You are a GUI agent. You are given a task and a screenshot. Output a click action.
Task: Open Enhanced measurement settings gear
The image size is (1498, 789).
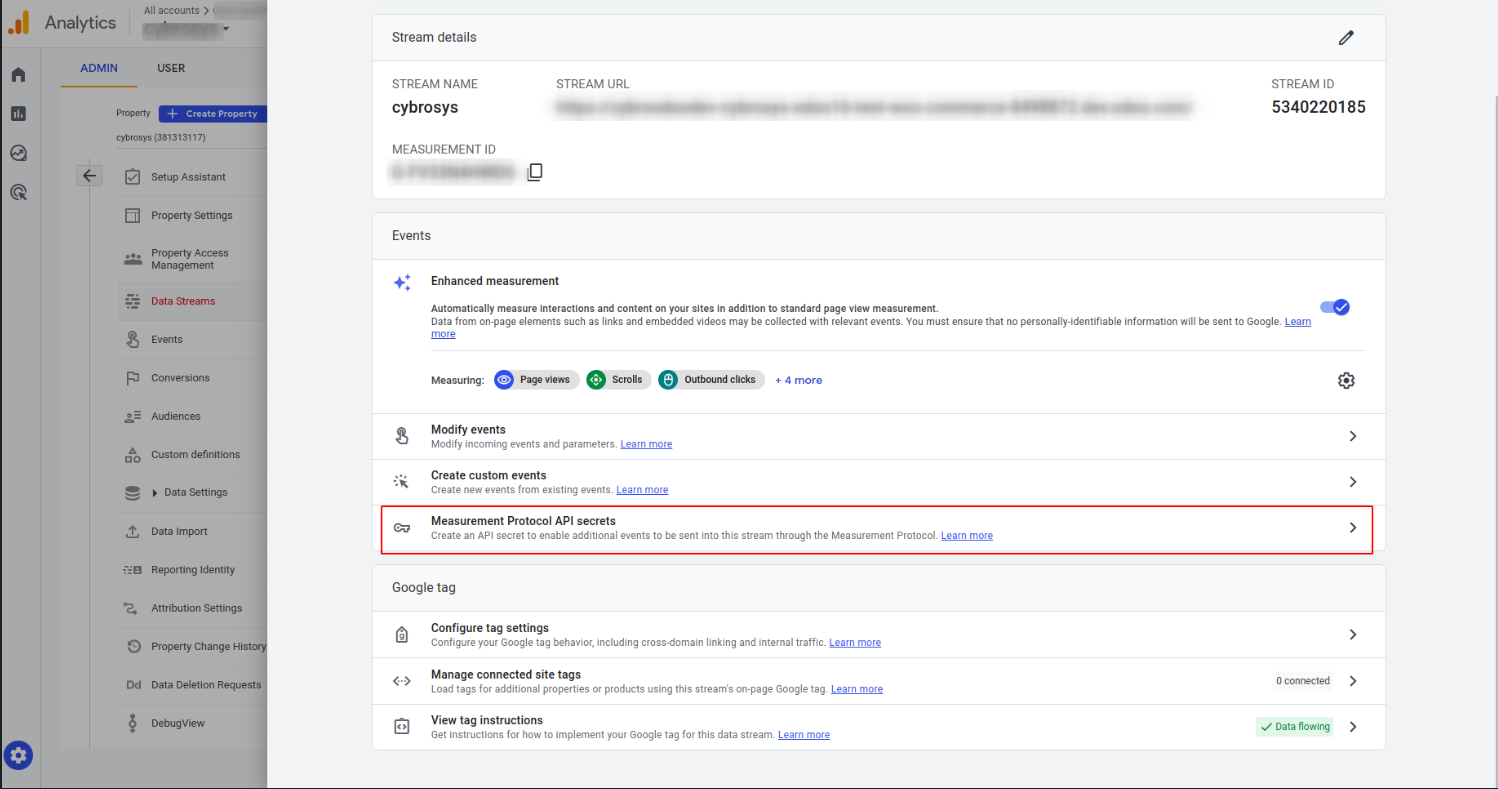[1346, 380]
